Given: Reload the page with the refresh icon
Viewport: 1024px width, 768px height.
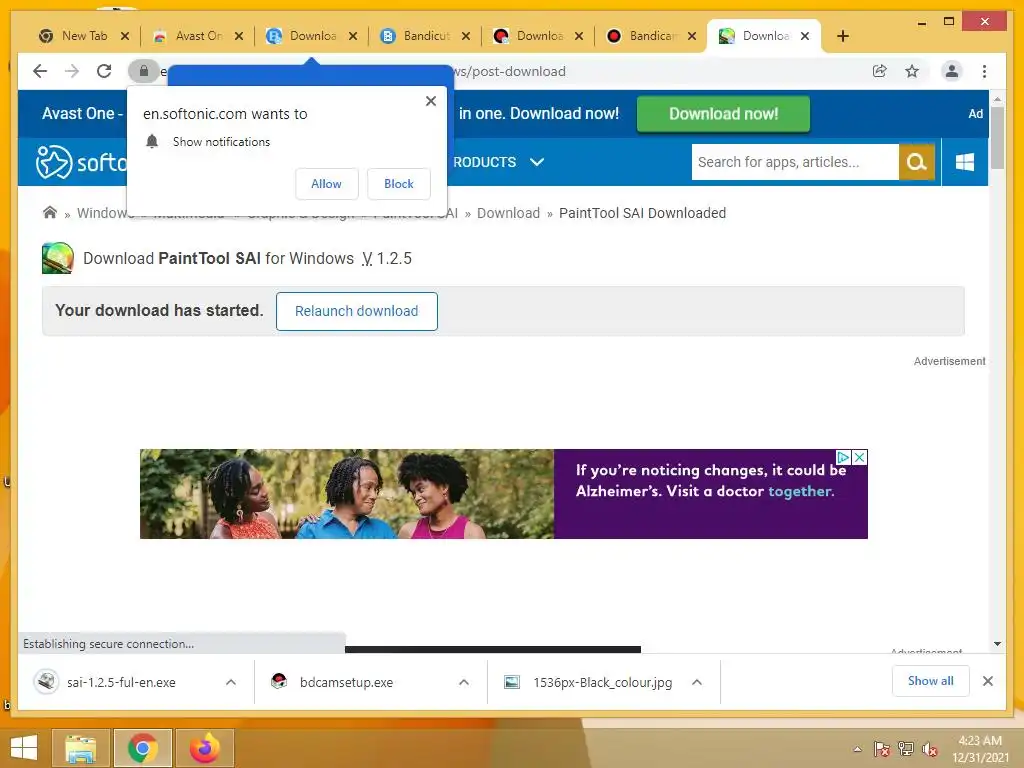Looking at the screenshot, I should pos(104,71).
